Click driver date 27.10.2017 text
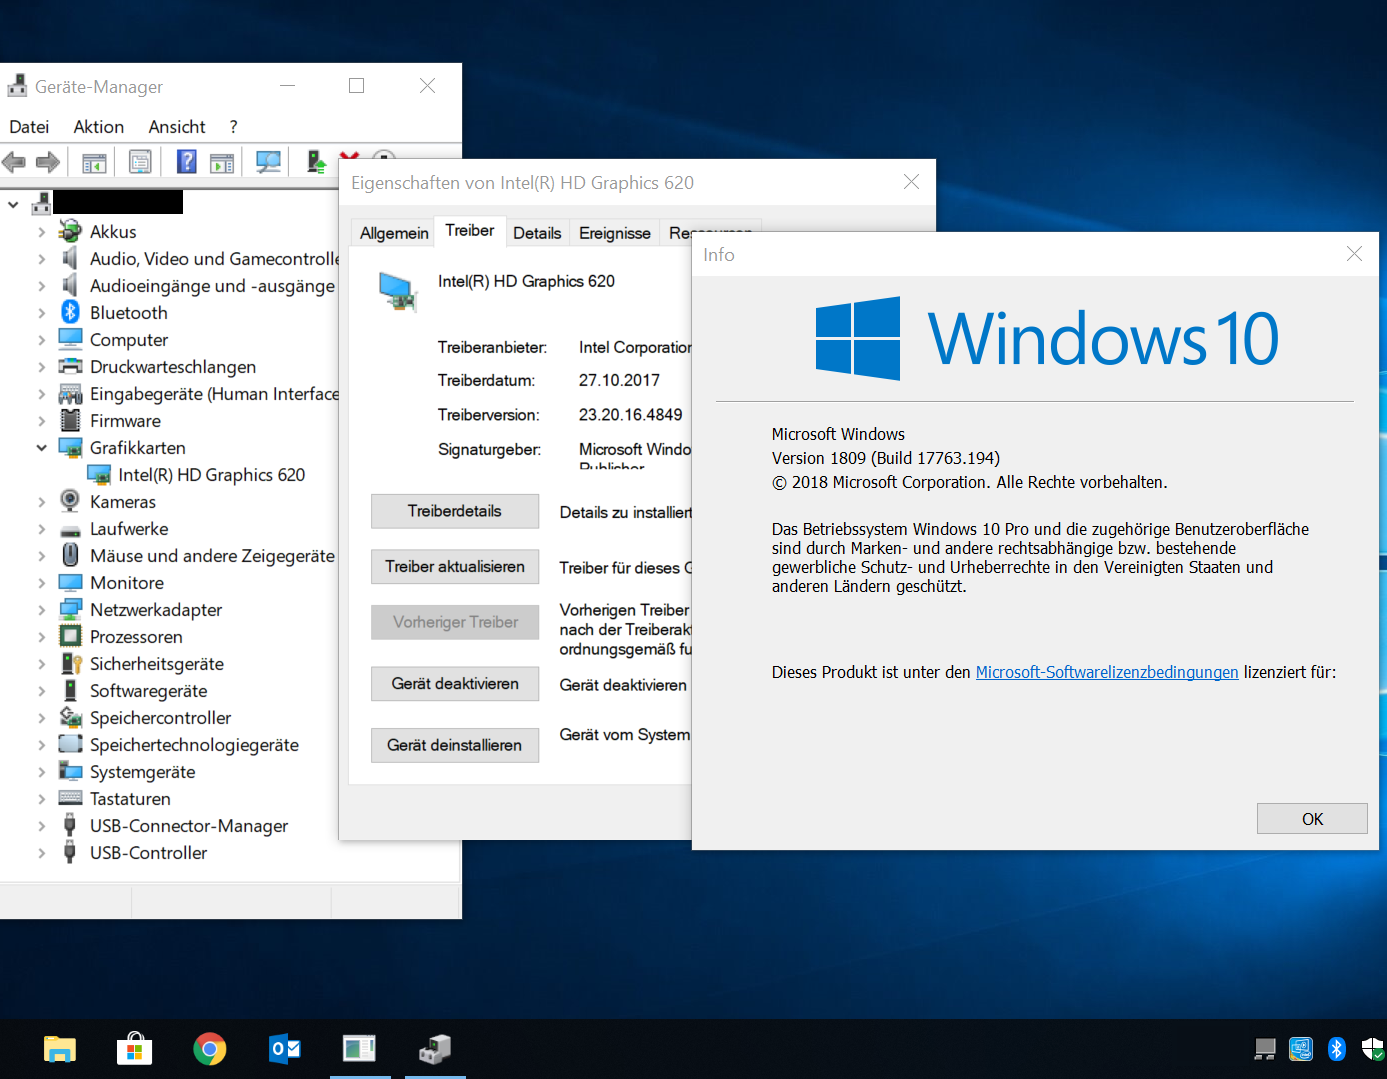The image size is (1387, 1079). (620, 381)
